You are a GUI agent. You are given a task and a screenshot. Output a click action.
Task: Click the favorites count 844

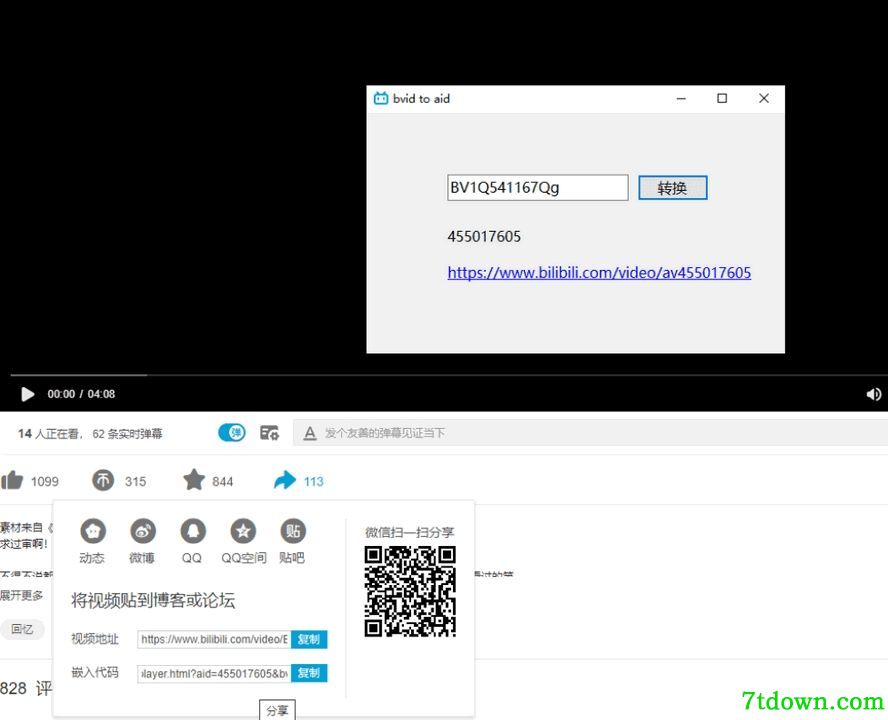tap(223, 482)
